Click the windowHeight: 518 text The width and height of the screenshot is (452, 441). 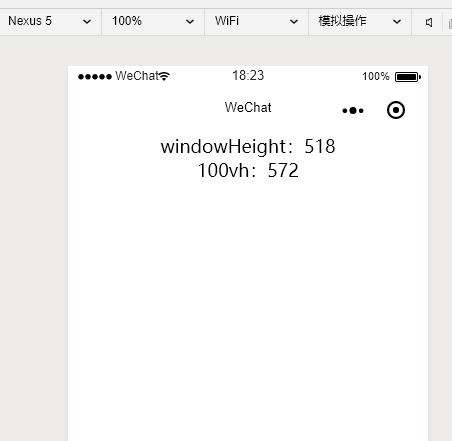(248, 147)
